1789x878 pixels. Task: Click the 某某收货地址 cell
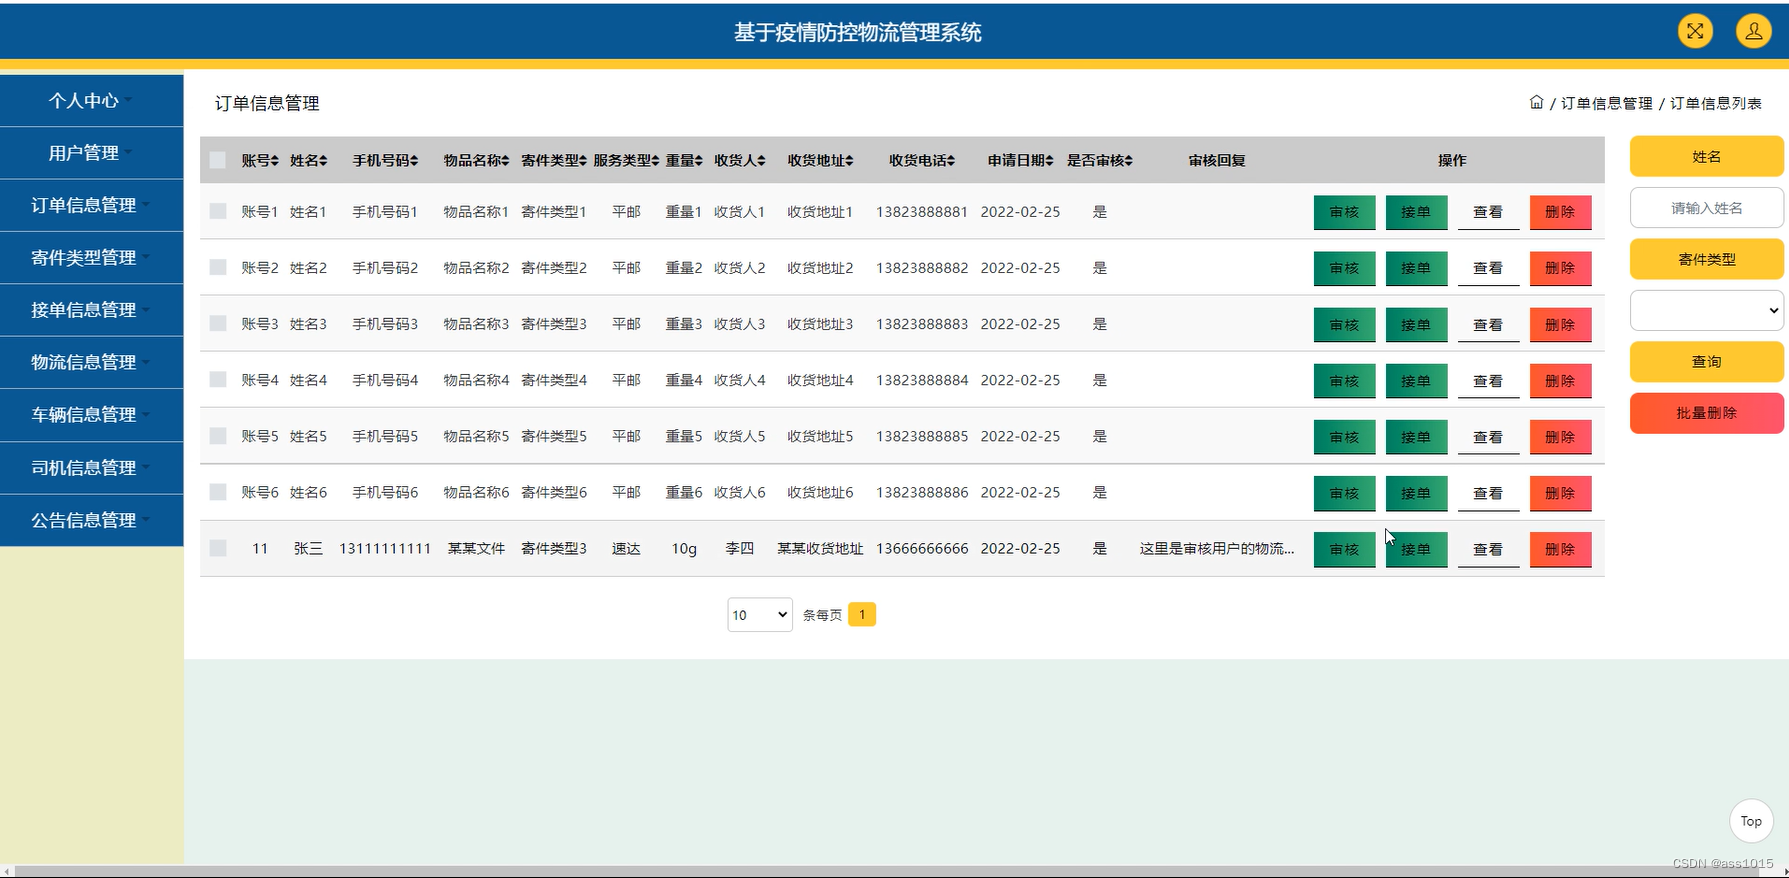820,548
